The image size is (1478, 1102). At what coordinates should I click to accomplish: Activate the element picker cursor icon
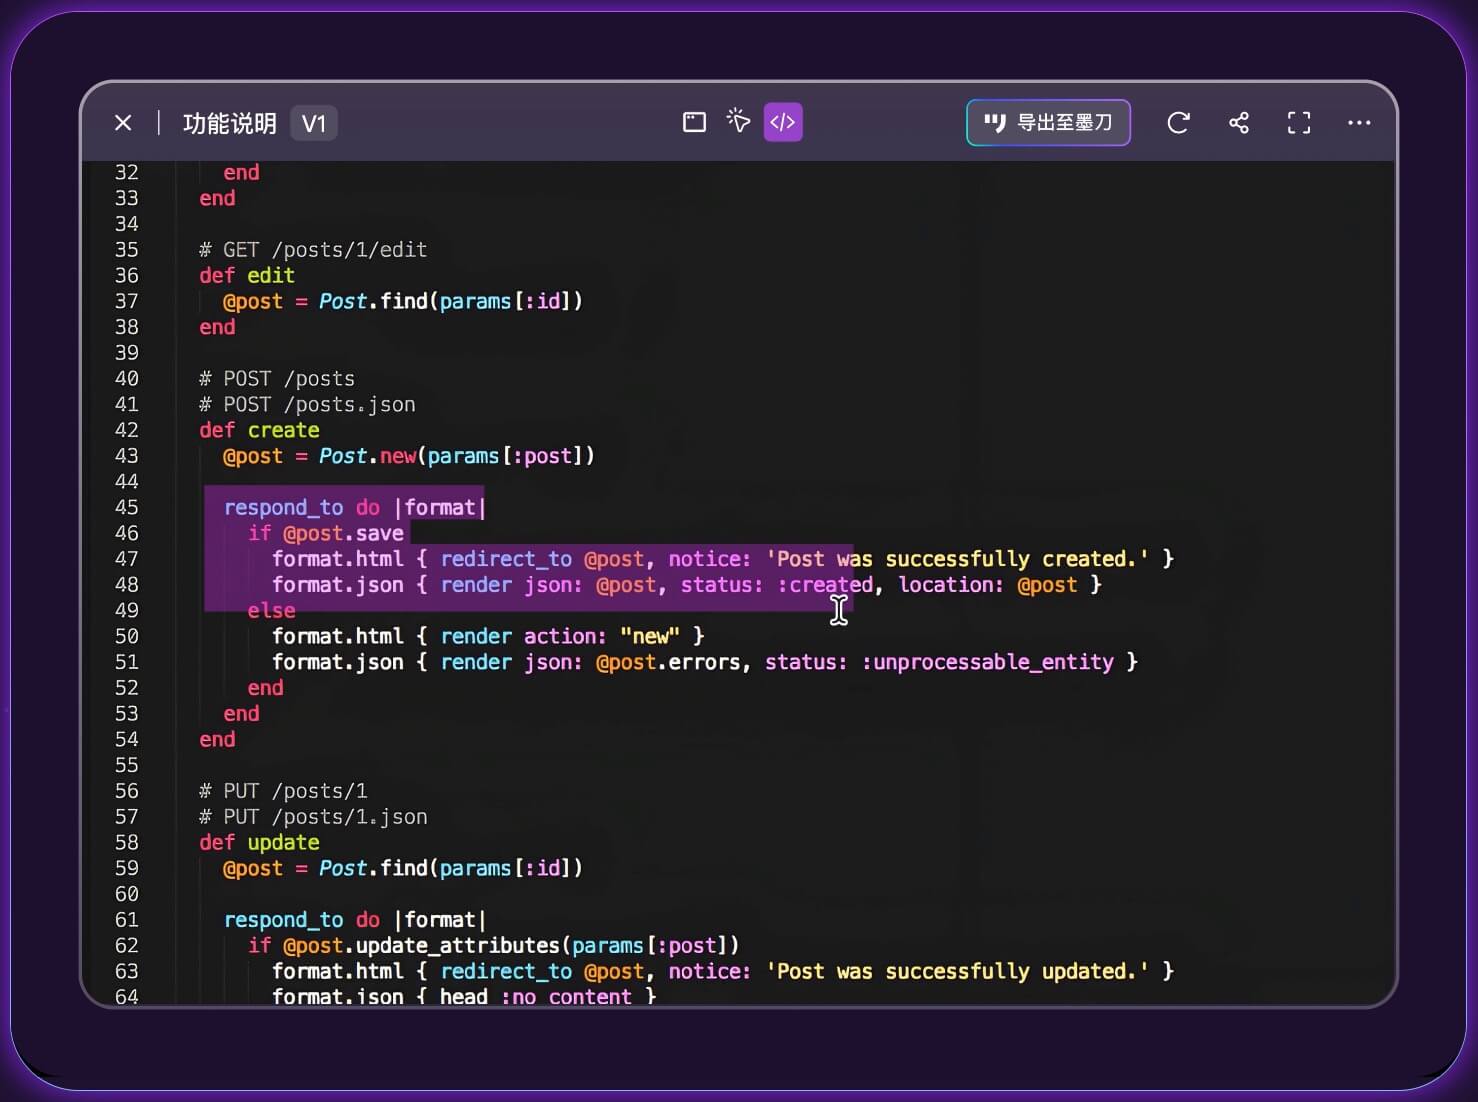738,122
